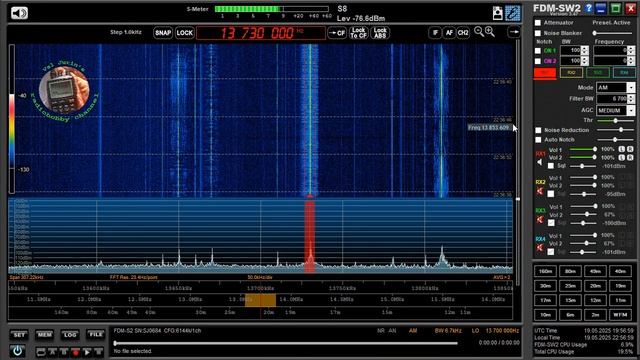Zoom in the spectrum with magnifier plus

[x=490, y=31]
